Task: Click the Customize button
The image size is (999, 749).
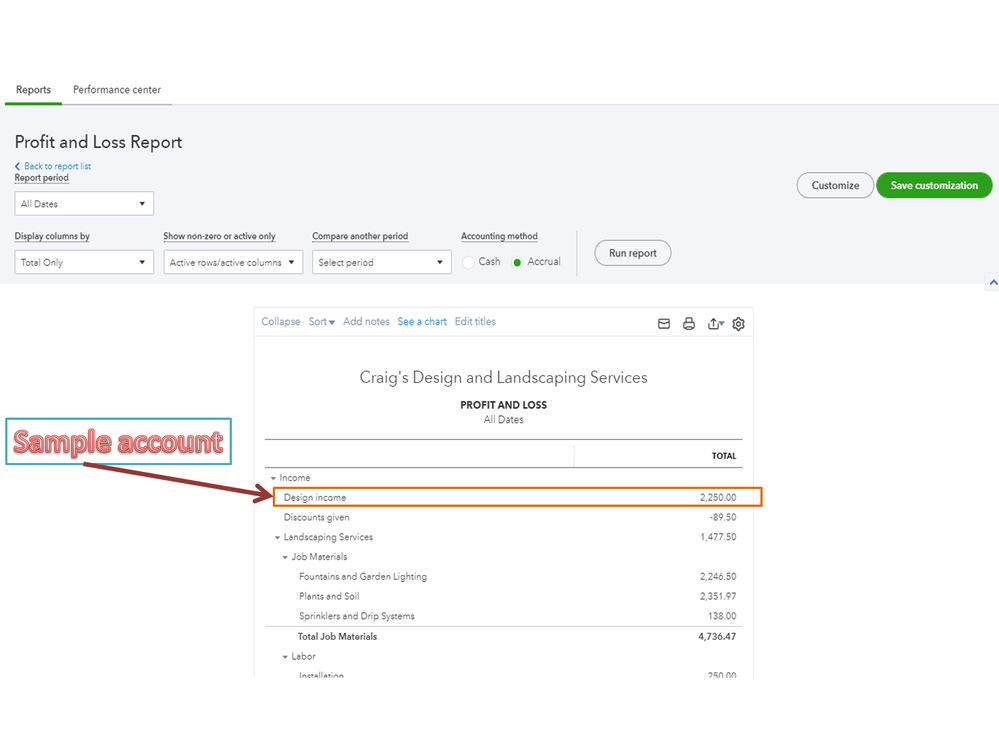Action: click(x=835, y=185)
